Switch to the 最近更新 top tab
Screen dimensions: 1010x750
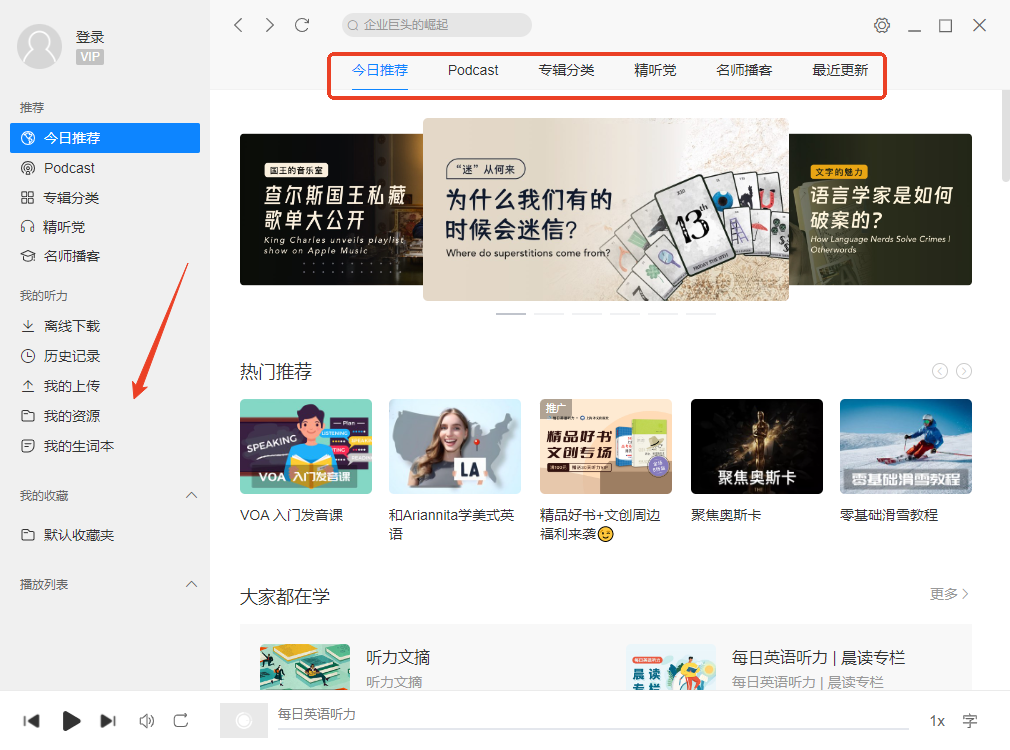point(840,70)
